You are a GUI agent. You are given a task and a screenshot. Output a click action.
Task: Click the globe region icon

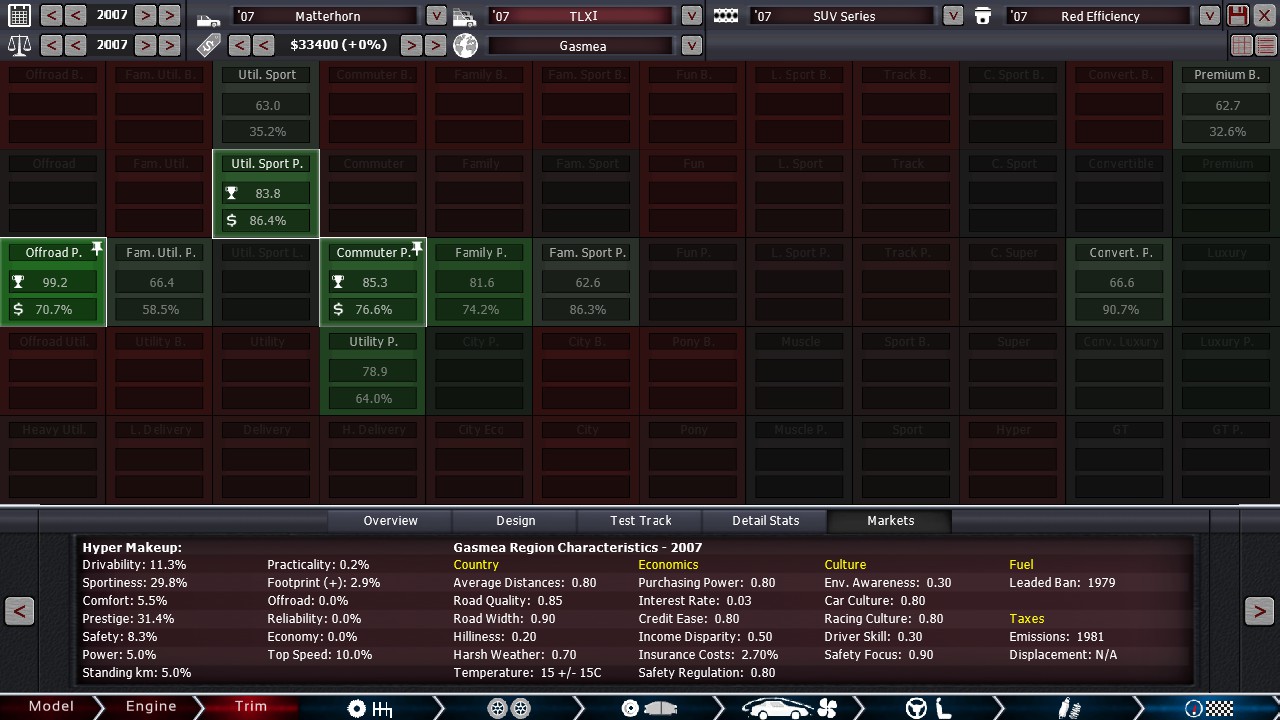tap(465, 45)
